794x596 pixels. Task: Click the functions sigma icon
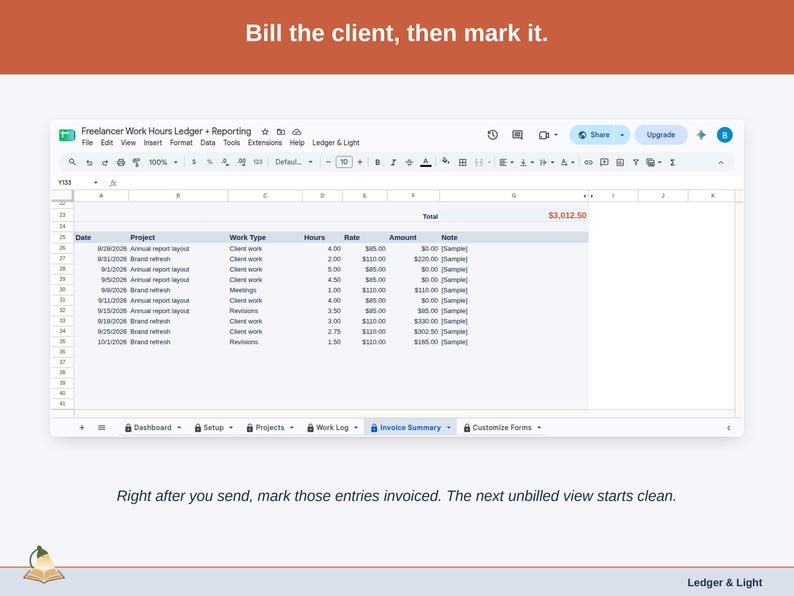point(672,163)
